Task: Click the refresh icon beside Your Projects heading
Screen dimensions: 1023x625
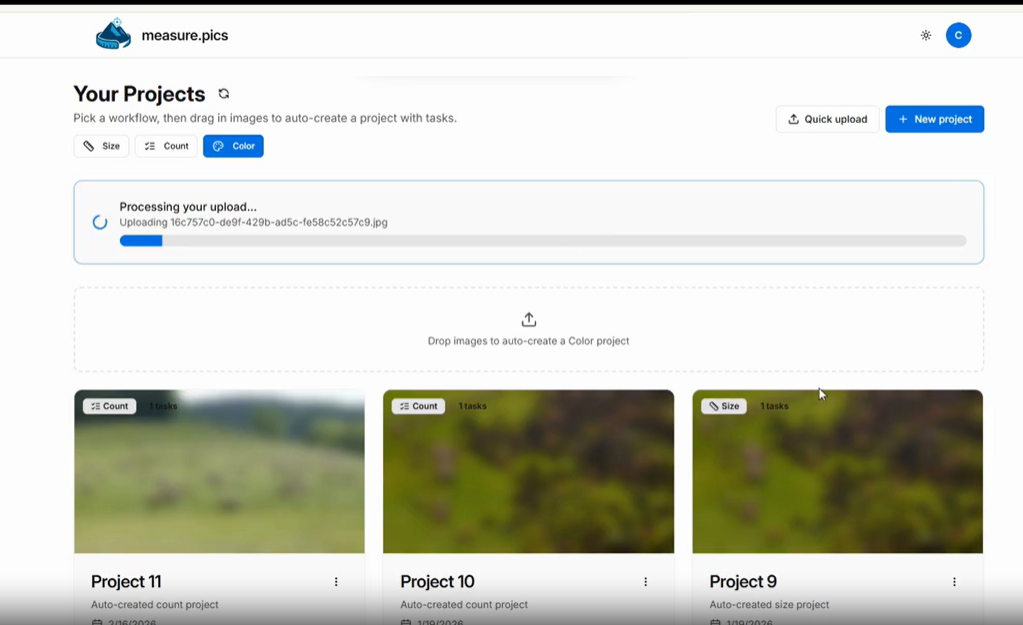Action: click(x=223, y=93)
